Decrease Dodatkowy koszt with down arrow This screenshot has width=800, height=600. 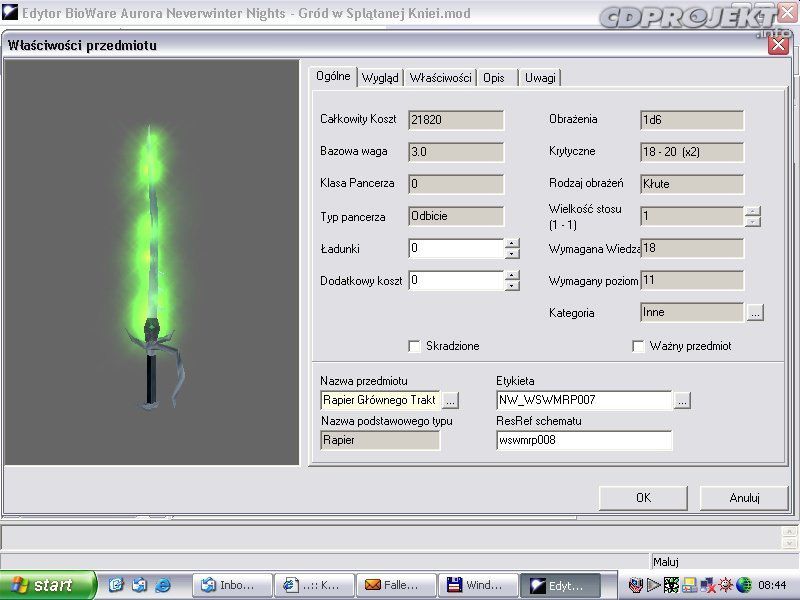pyautogui.click(x=512, y=286)
